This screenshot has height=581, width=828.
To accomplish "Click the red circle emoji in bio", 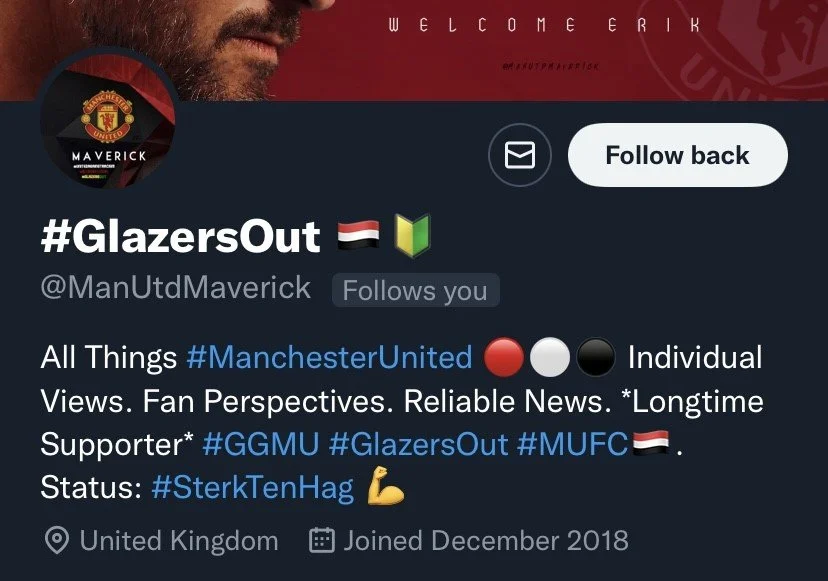I will click(504, 357).
